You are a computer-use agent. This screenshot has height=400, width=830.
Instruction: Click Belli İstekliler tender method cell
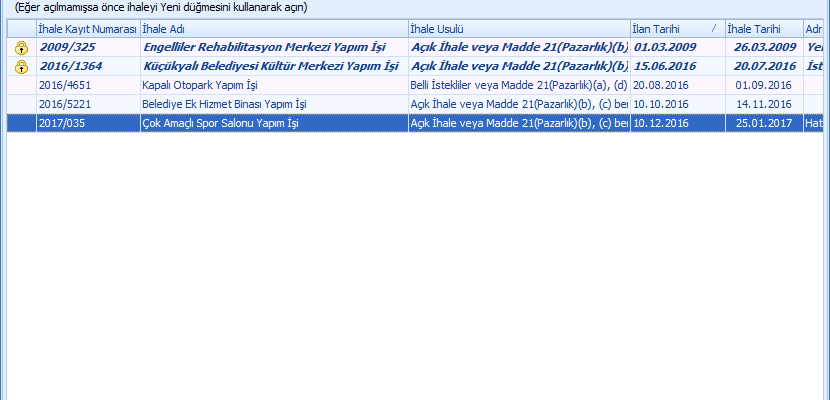tap(517, 86)
